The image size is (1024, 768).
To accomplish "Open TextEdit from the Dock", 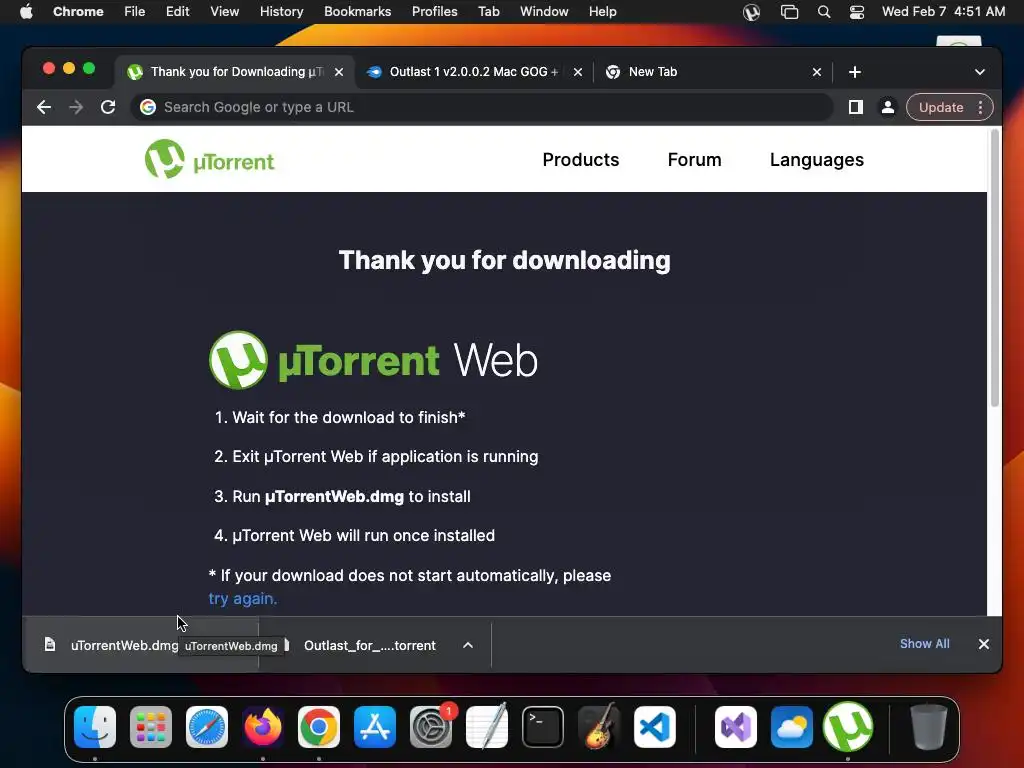I will (487, 726).
